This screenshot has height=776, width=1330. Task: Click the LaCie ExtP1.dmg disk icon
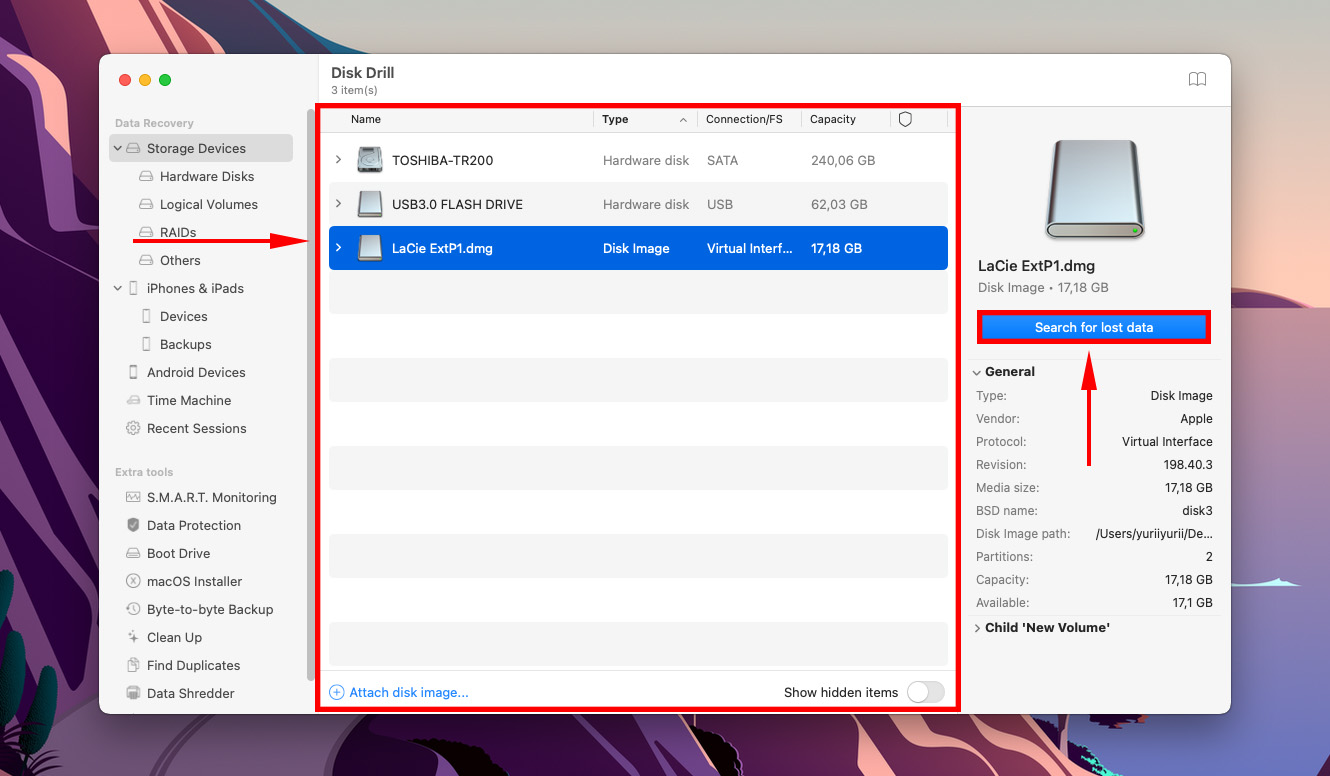coord(370,248)
